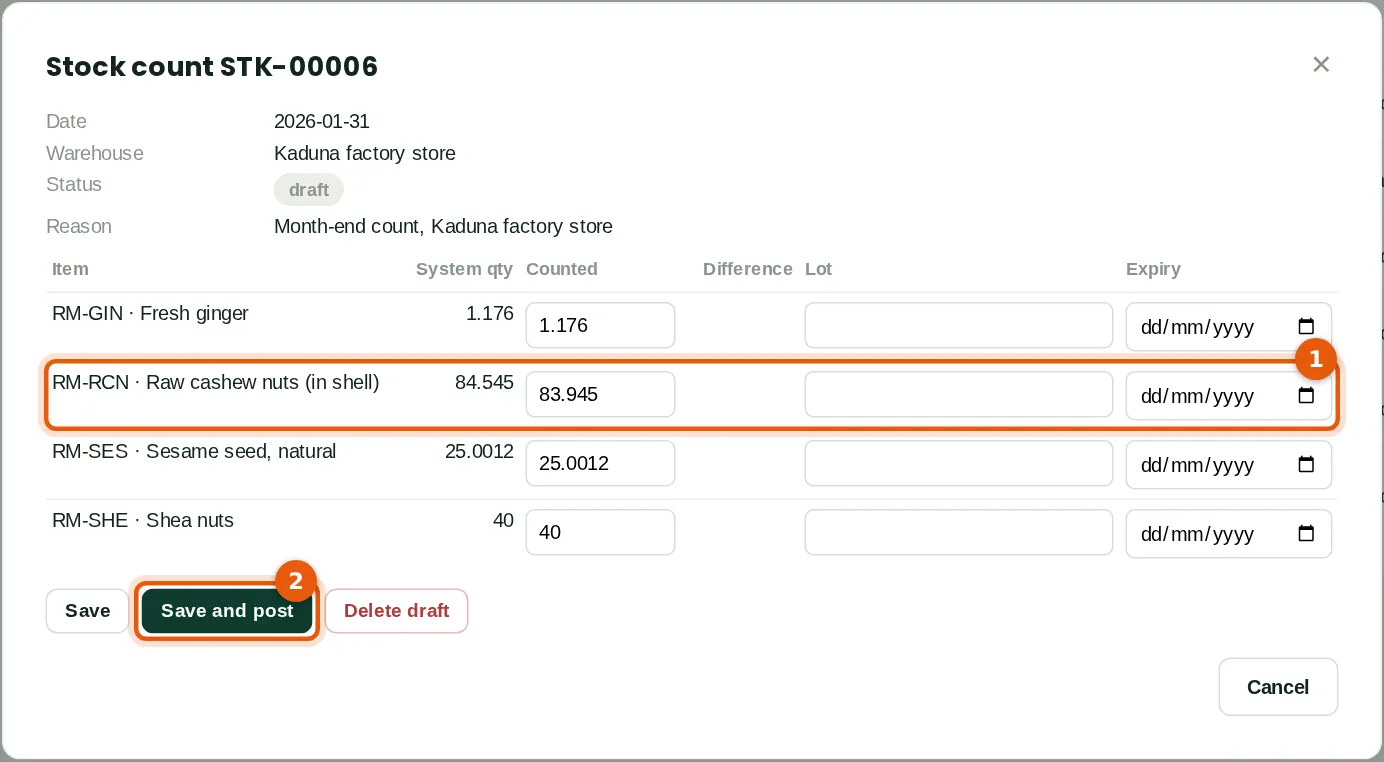
Task: Cancel the stock count dialog
Action: click(x=1278, y=687)
